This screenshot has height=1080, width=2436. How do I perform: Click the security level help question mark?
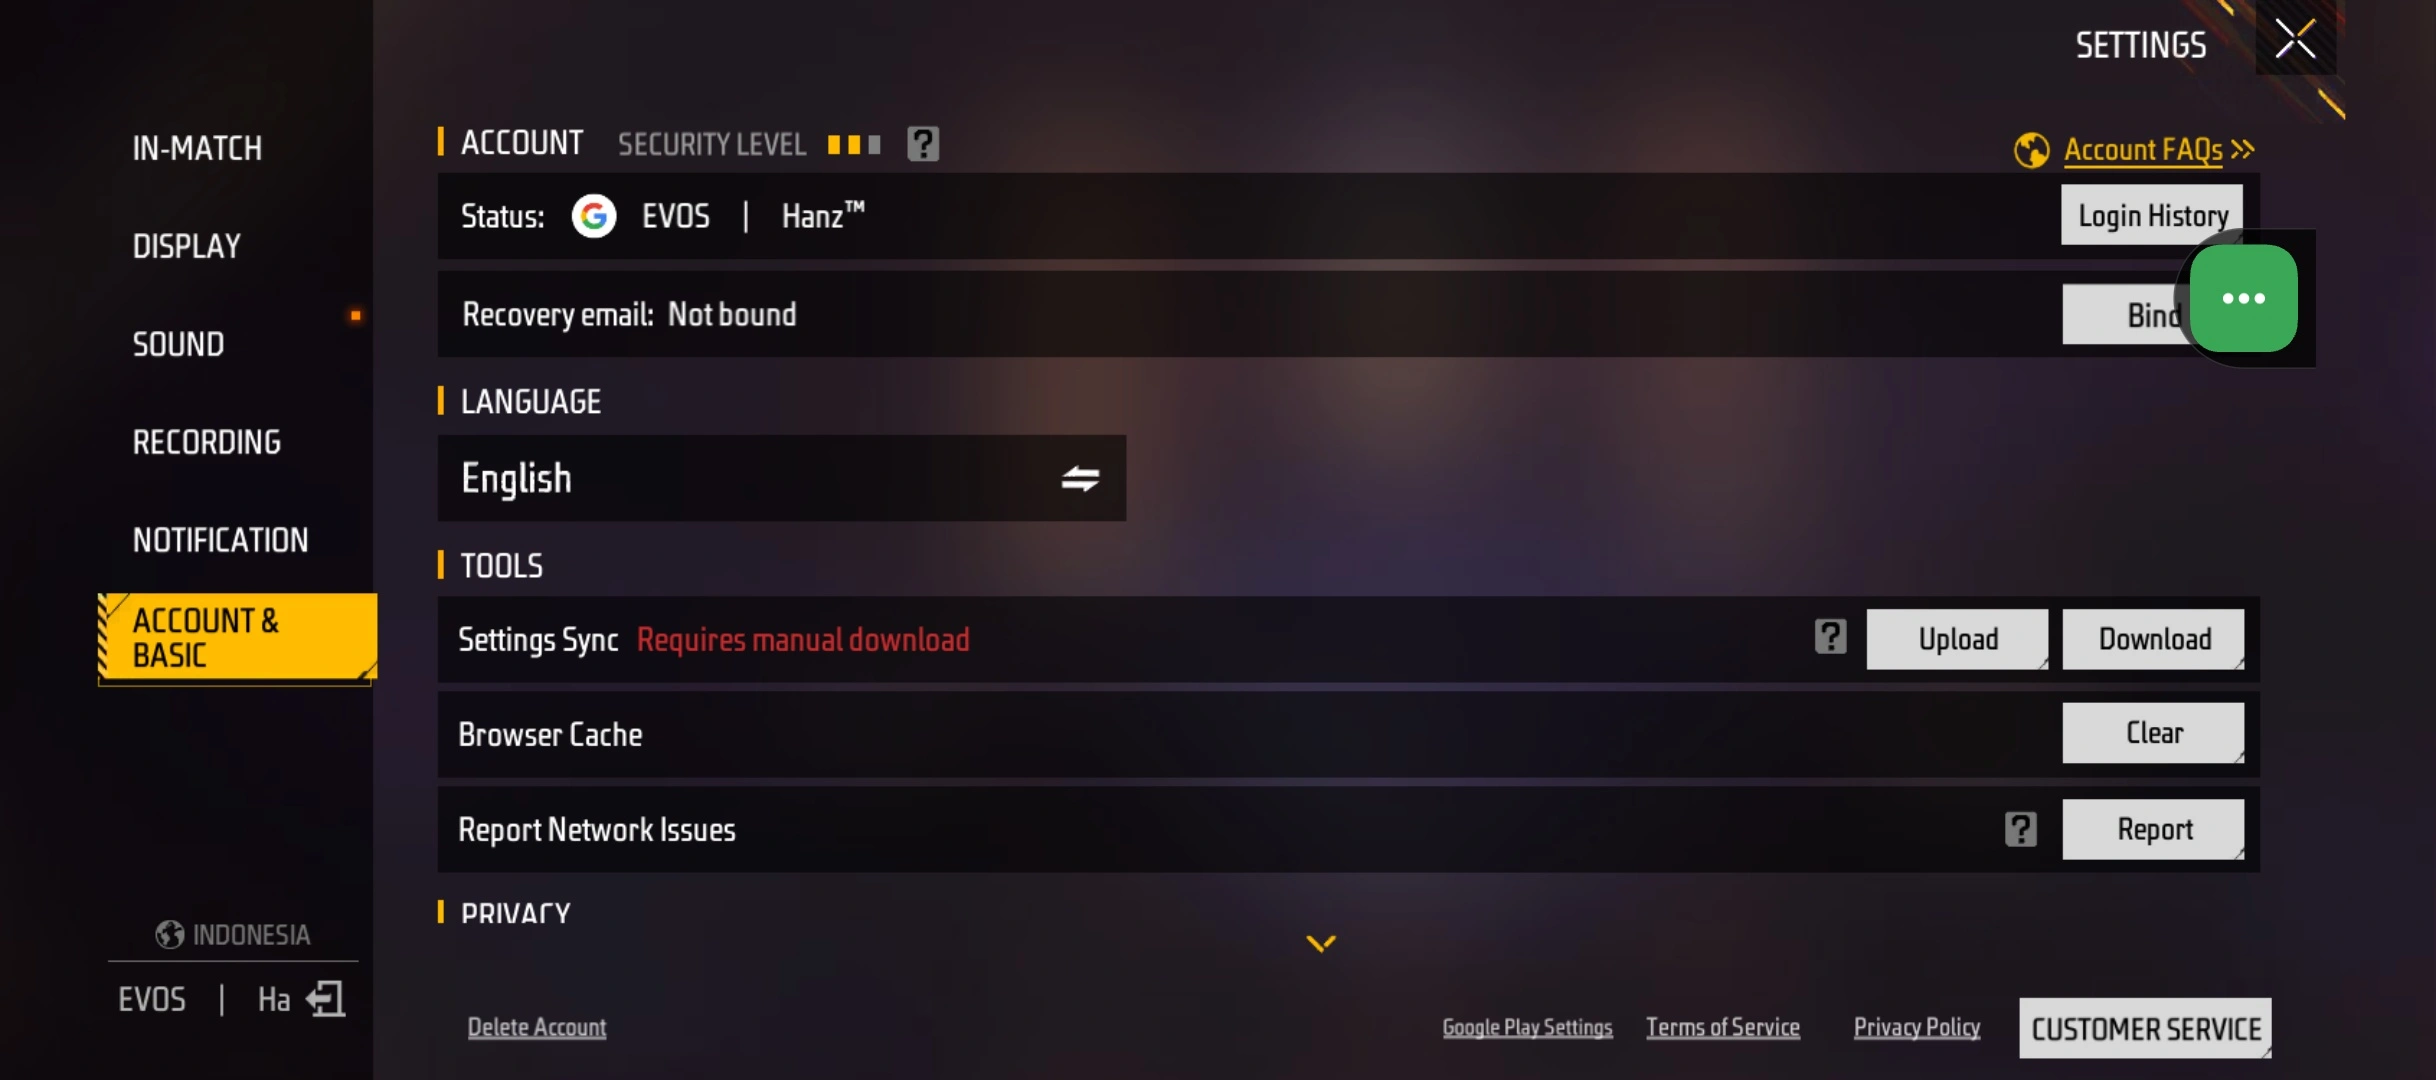[922, 144]
